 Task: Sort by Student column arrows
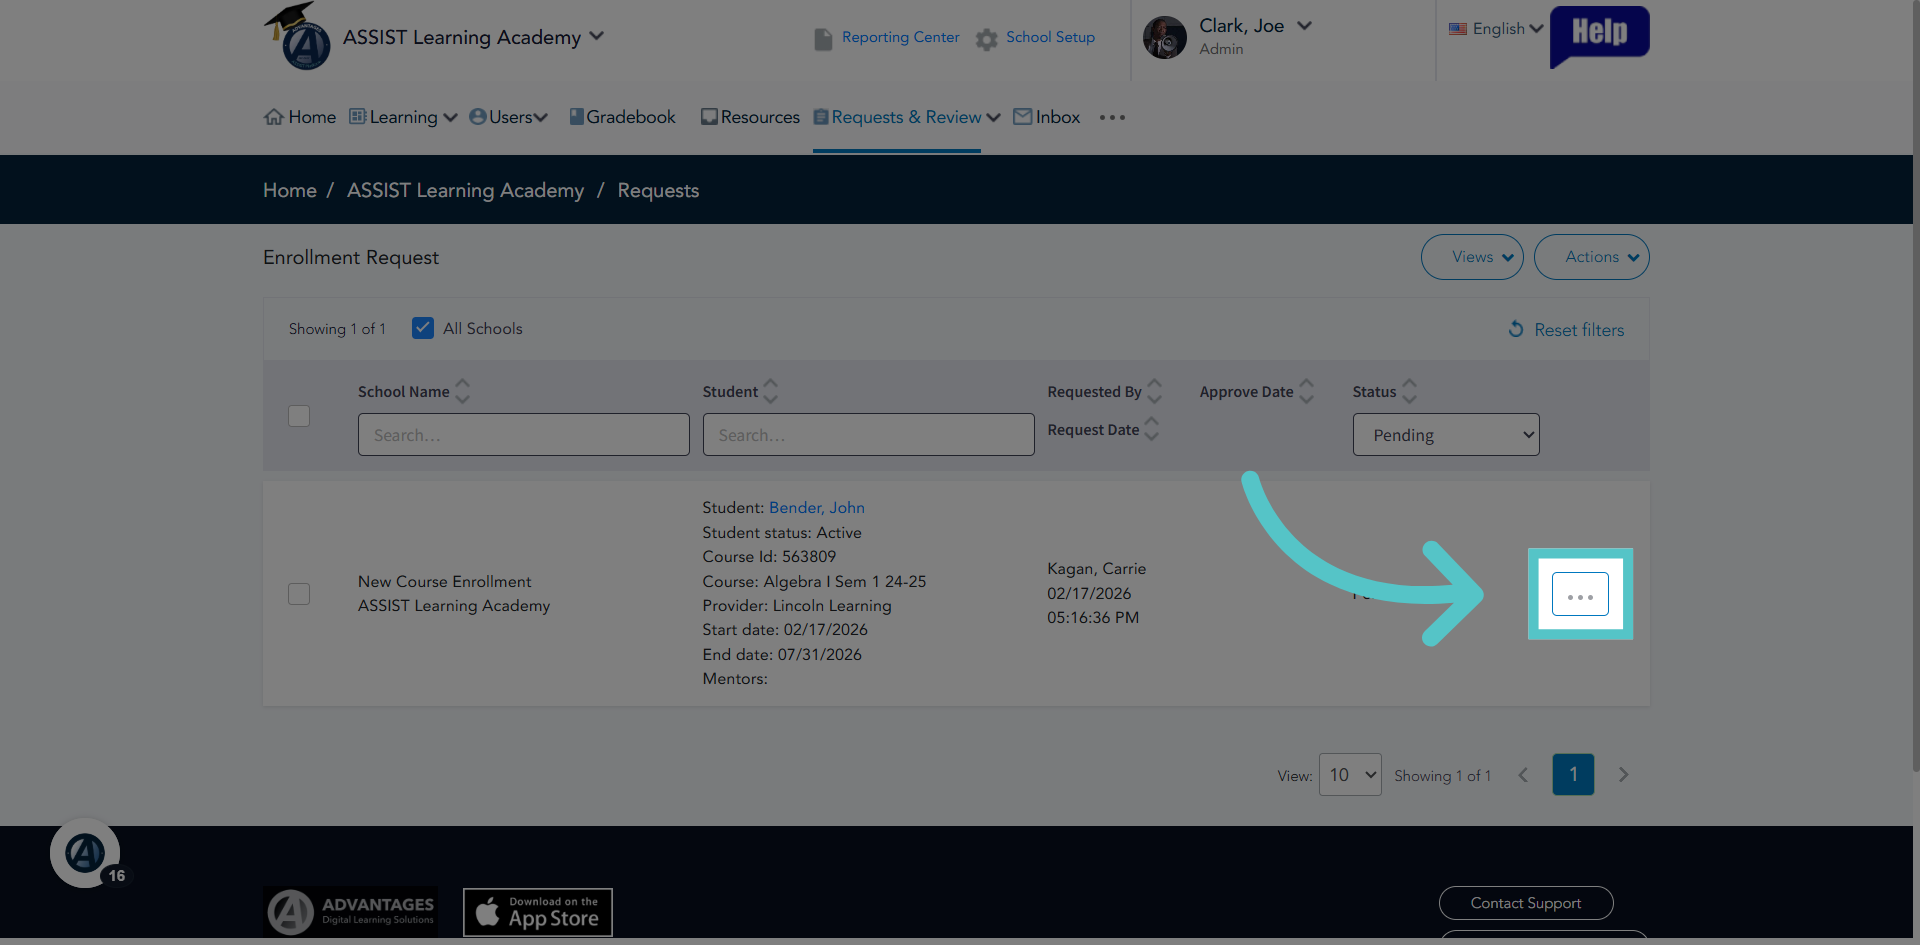click(x=770, y=391)
